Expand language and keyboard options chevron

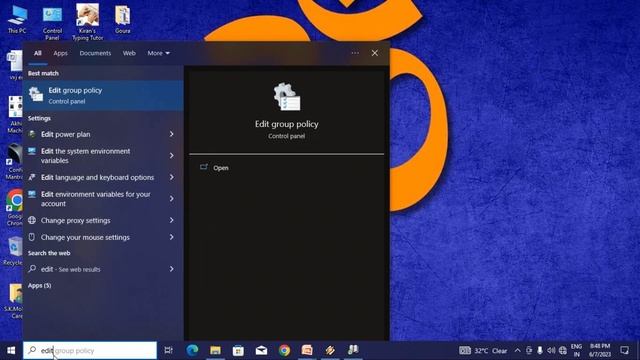tap(172, 177)
